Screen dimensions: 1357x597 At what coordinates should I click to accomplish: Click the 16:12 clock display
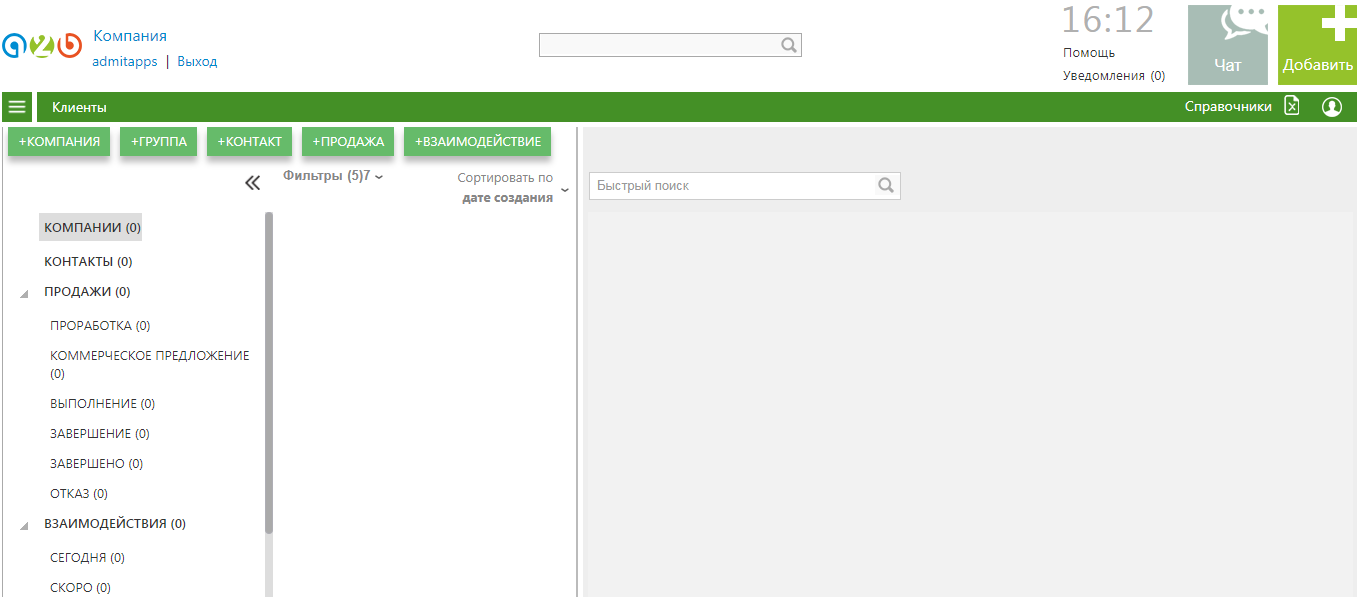pos(1107,20)
